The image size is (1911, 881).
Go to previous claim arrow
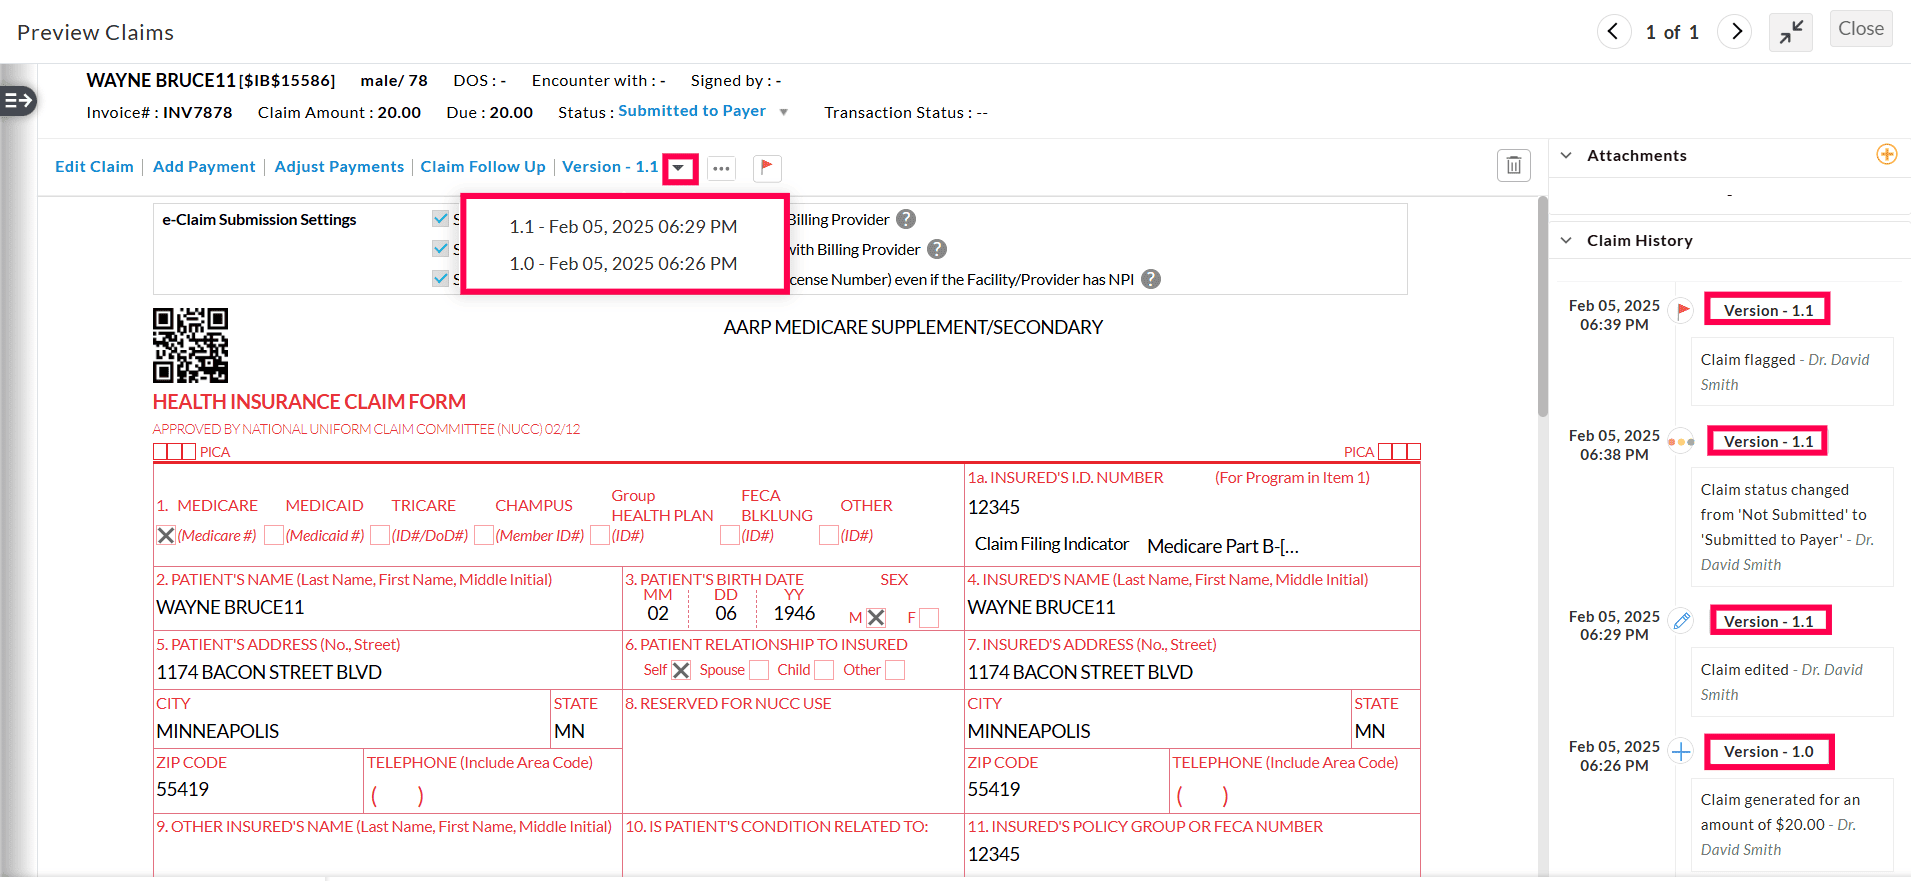(x=1613, y=32)
